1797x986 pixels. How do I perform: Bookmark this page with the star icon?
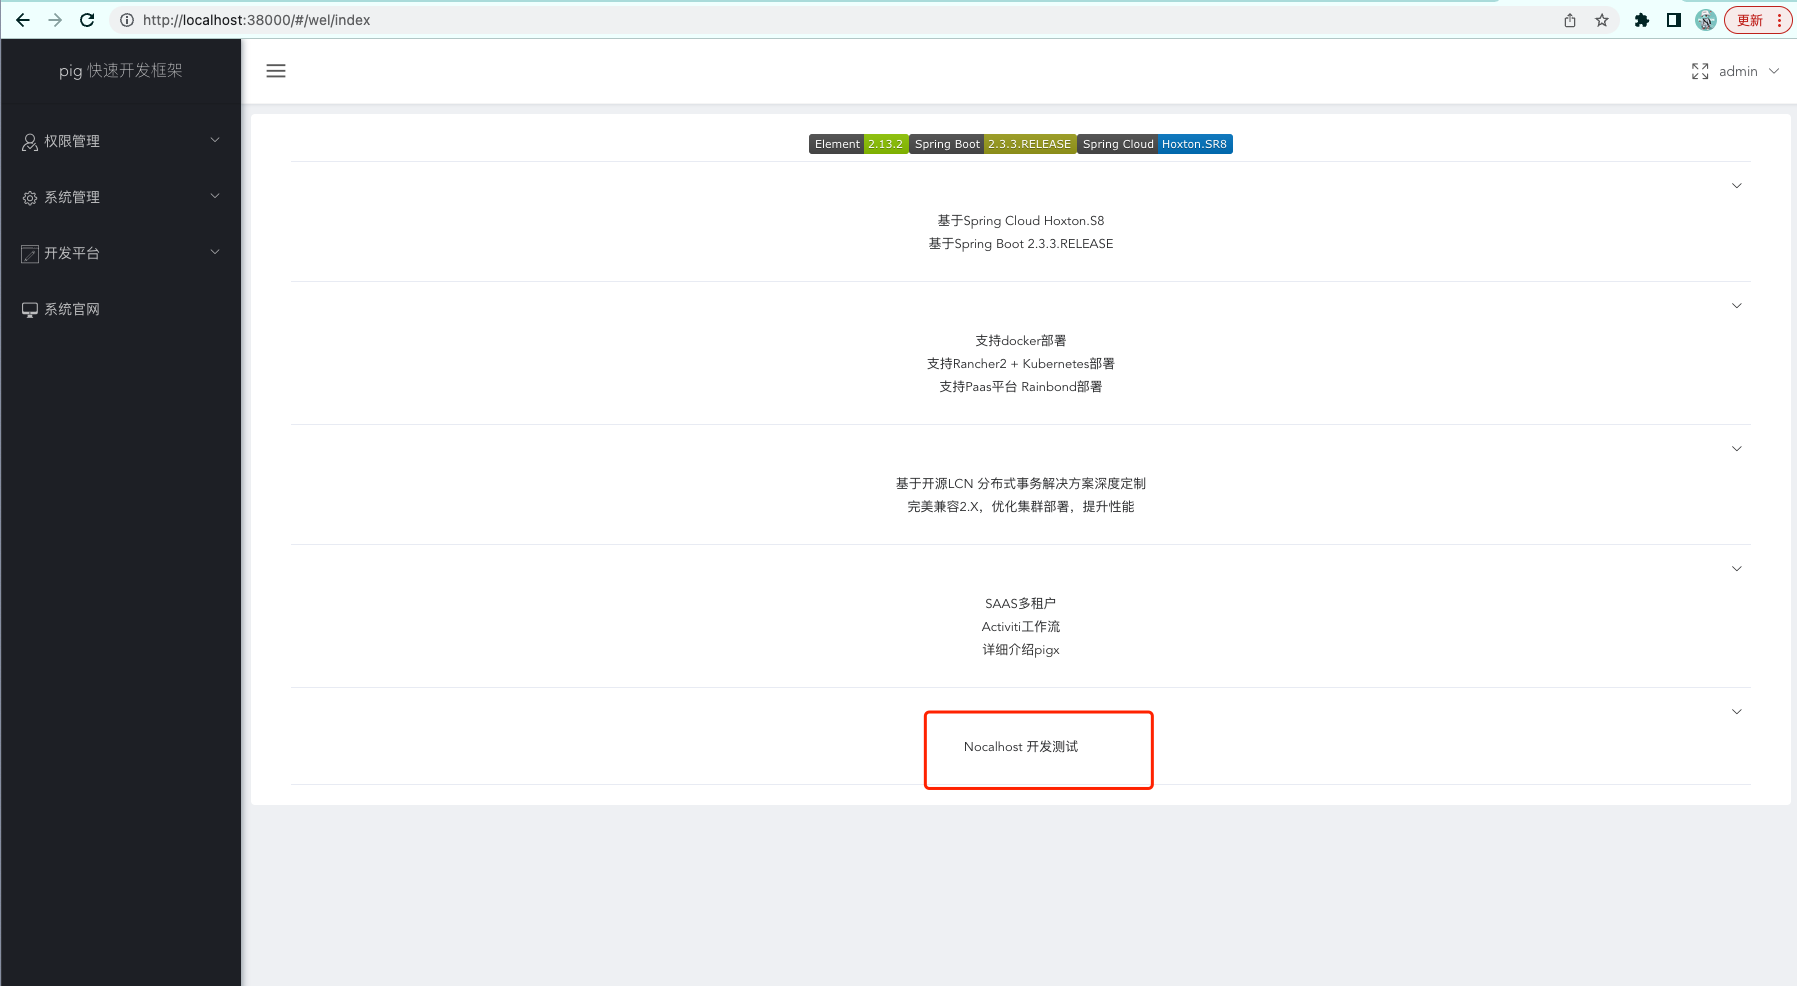coord(1602,20)
